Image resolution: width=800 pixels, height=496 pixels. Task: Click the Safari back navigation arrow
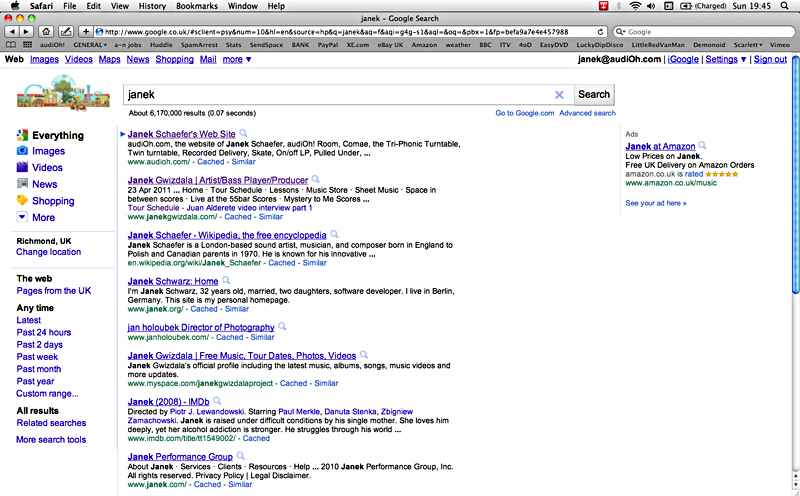[x=11, y=32]
